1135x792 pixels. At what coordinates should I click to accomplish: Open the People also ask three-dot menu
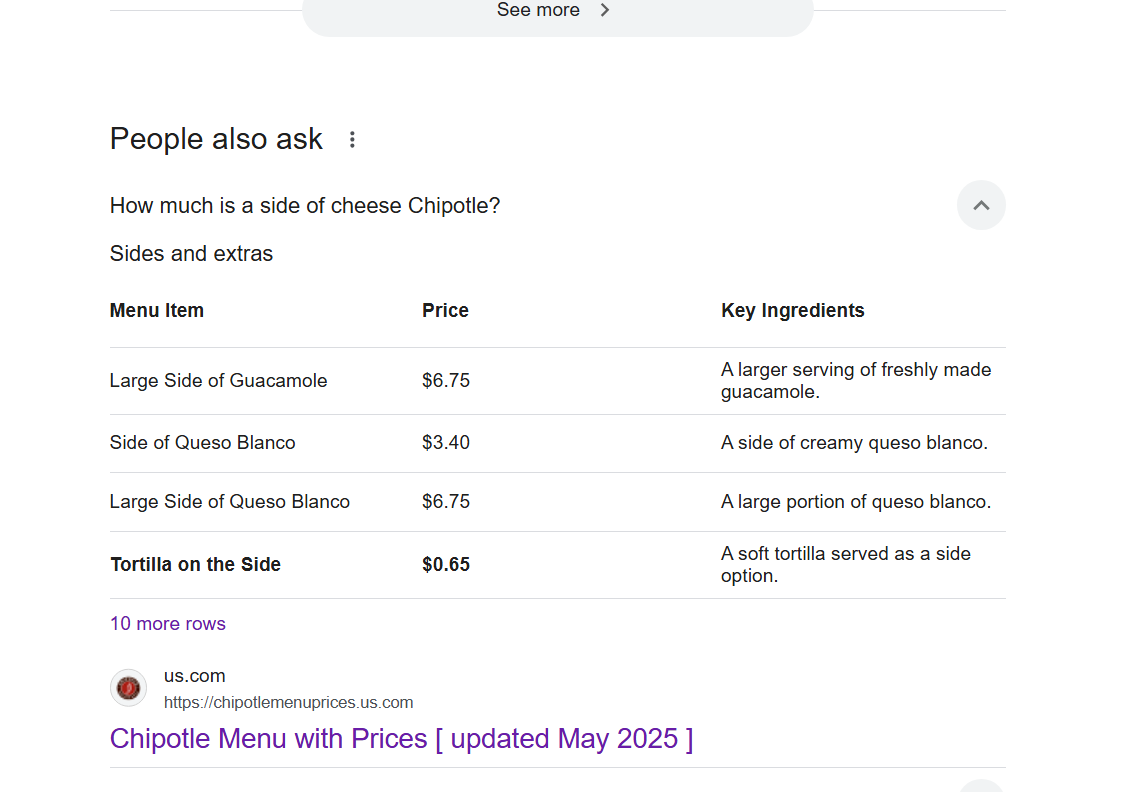point(352,139)
